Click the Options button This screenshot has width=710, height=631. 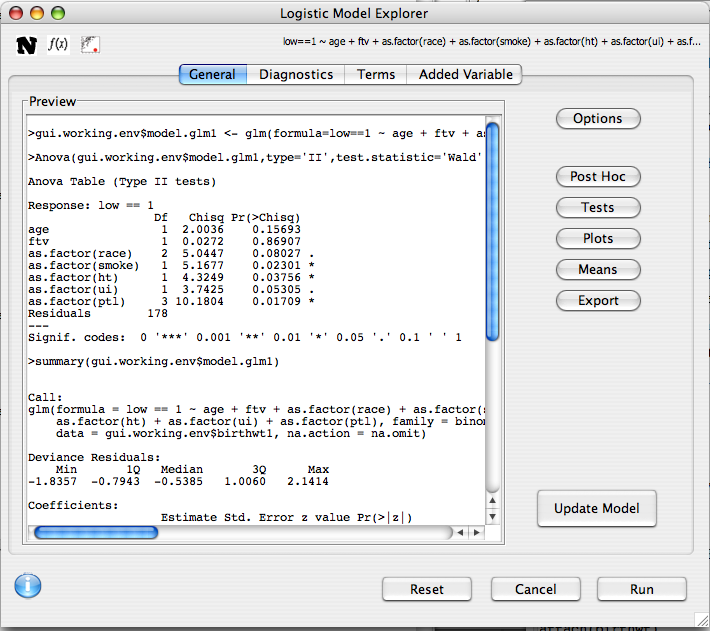click(x=598, y=119)
